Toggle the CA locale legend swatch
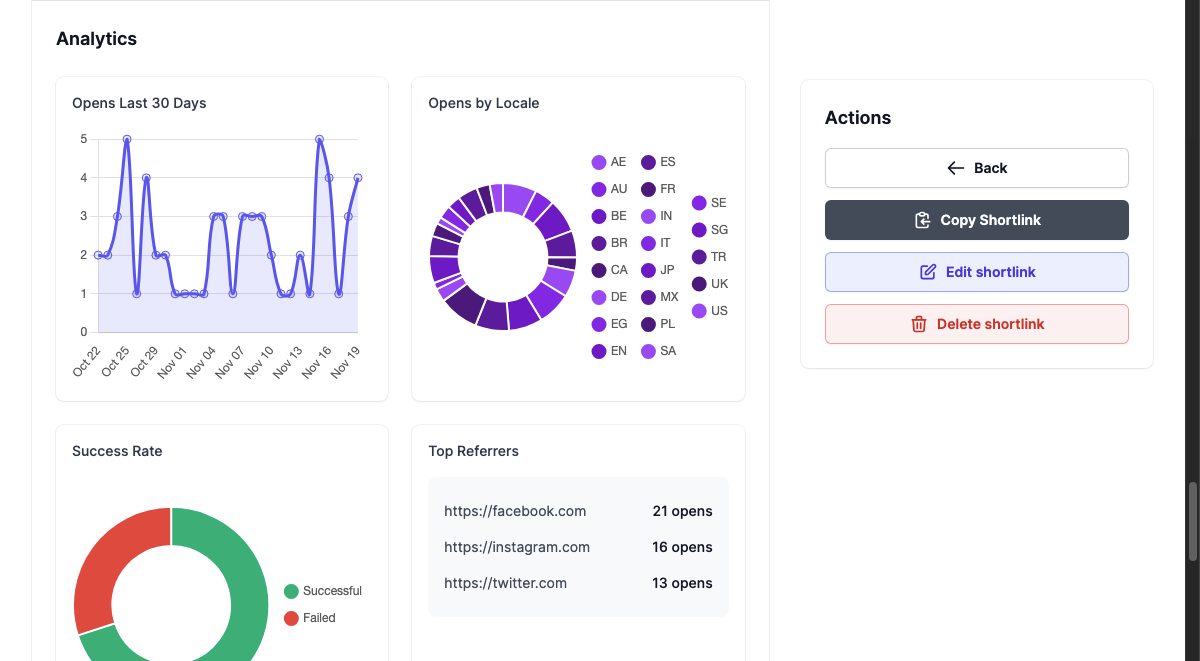The height and width of the screenshot is (661, 1200). pos(599,270)
